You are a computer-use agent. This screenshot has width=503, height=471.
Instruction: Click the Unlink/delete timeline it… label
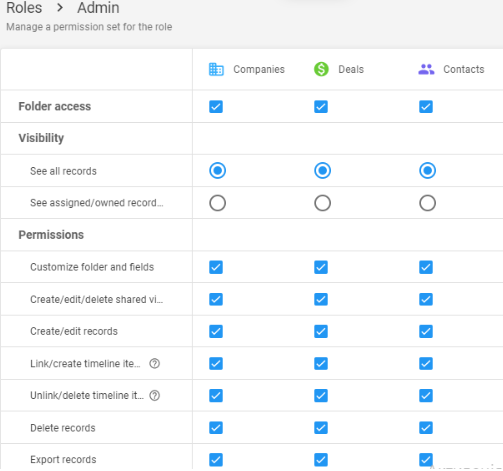87,395
